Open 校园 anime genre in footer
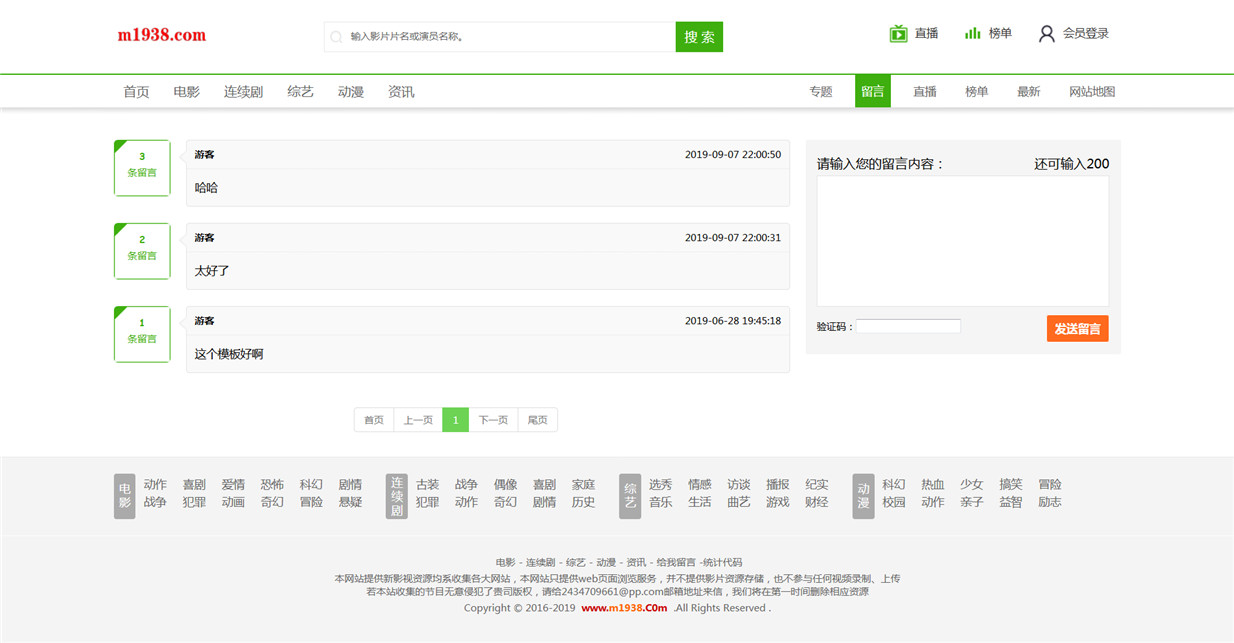The width and height of the screenshot is (1234, 643). 893,502
